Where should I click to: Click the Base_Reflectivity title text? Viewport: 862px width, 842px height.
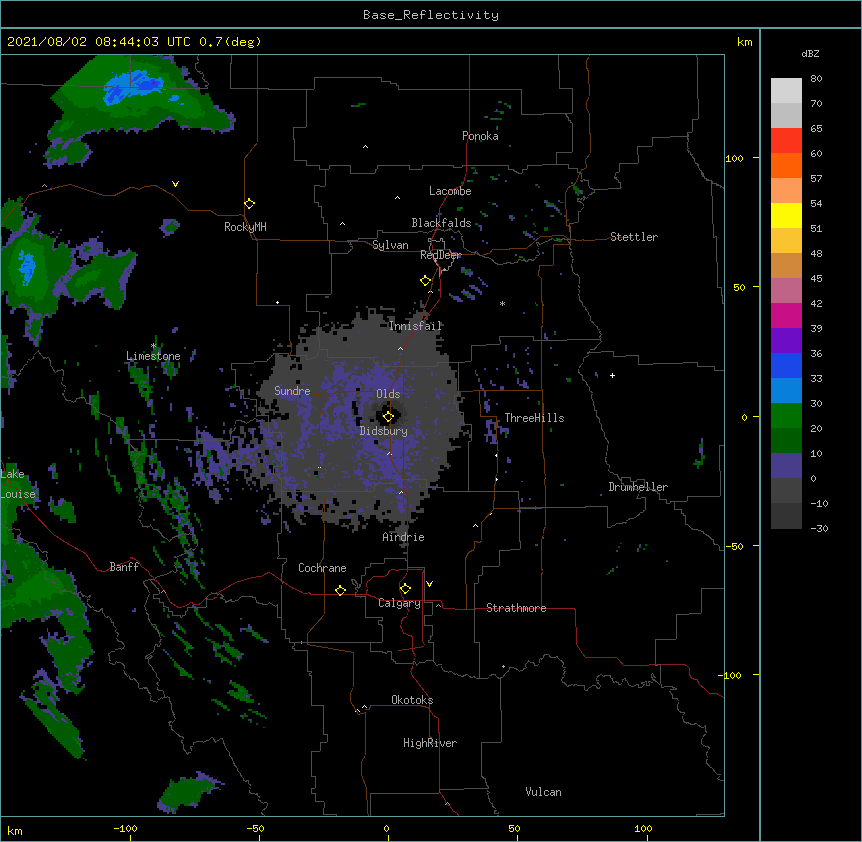point(431,15)
